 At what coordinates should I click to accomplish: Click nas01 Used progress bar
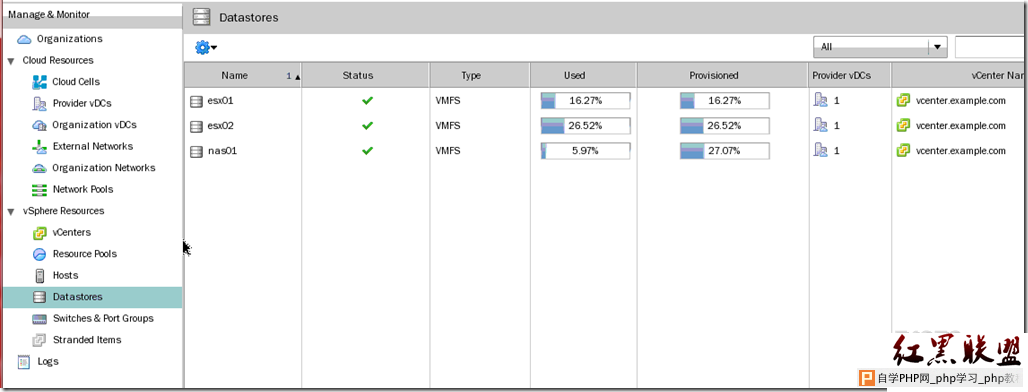[585, 151]
